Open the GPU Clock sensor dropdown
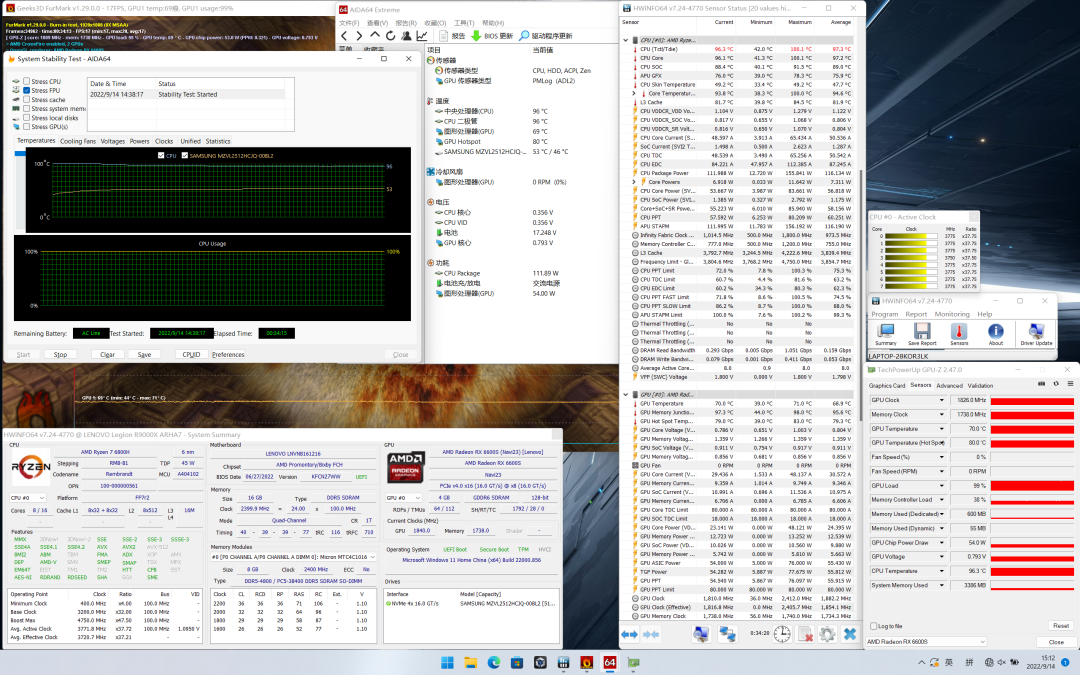Image resolution: width=1080 pixels, height=675 pixels. click(x=942, y=400)
